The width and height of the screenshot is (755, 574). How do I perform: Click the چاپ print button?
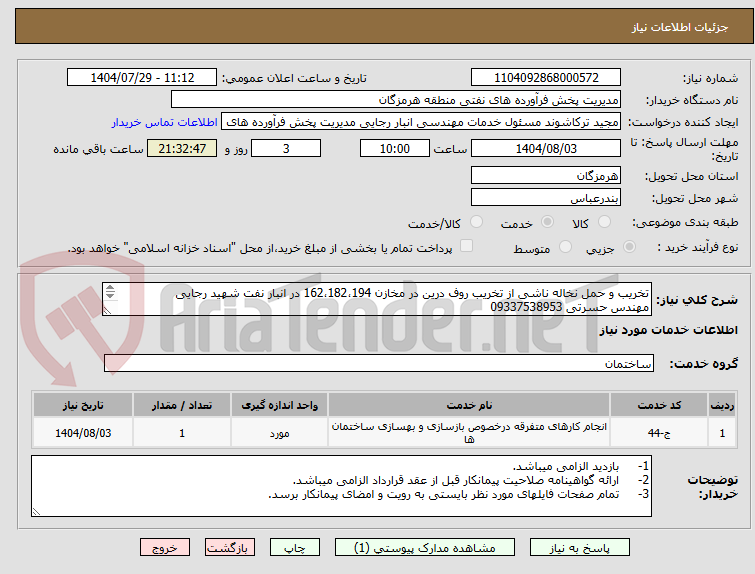point(295,548)
